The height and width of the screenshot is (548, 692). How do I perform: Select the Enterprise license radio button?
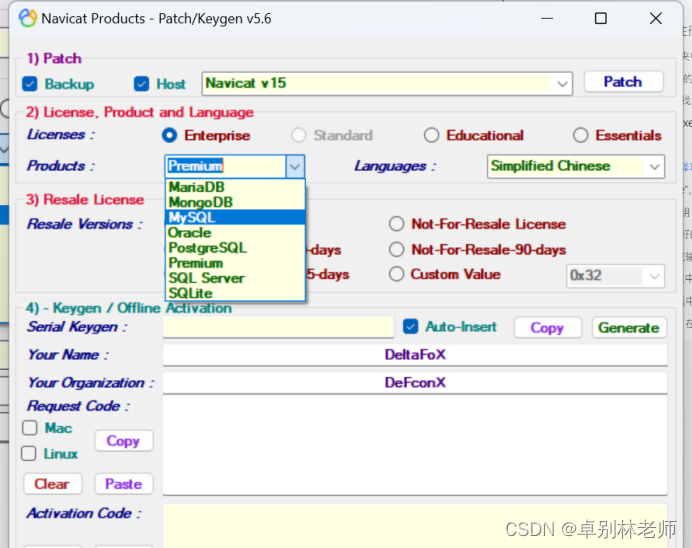[x=169, y=135]
